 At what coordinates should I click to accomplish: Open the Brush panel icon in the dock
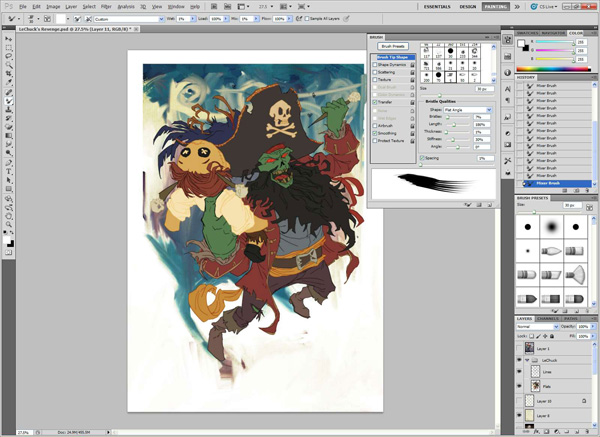click(508, 39)
